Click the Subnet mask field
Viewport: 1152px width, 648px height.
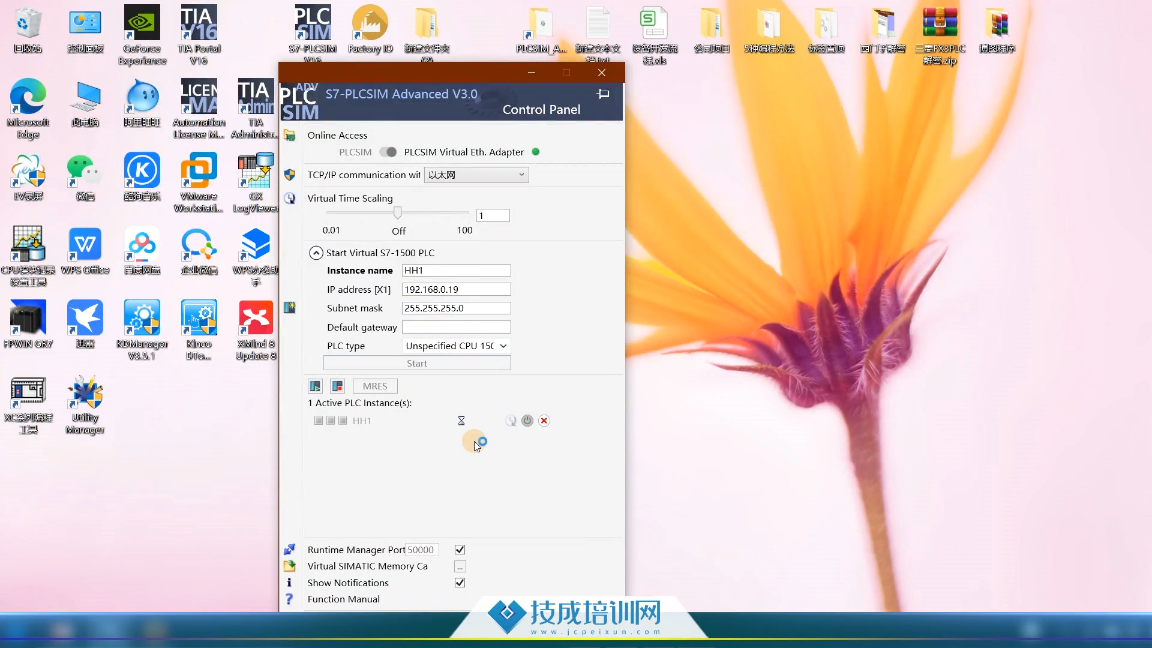(456, 308)
